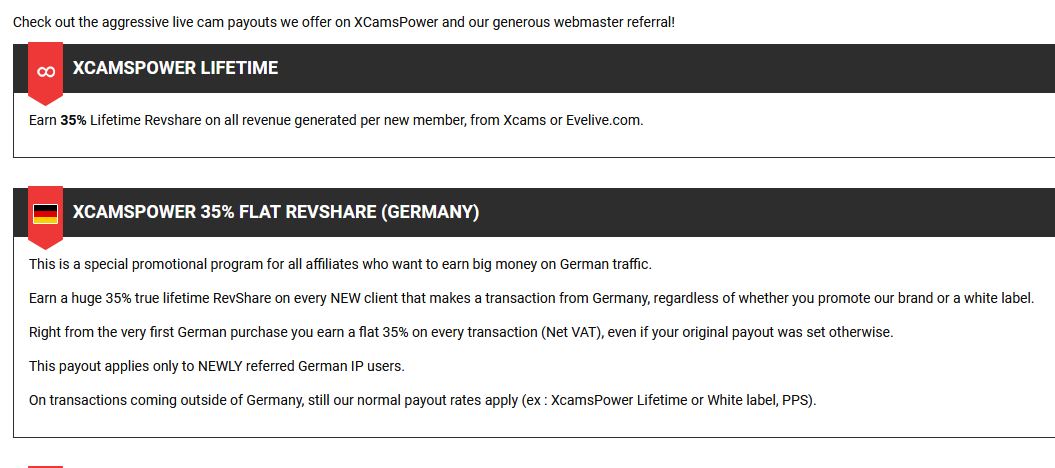
Task: Click the Evelive.com text
Action: point(604,120)
